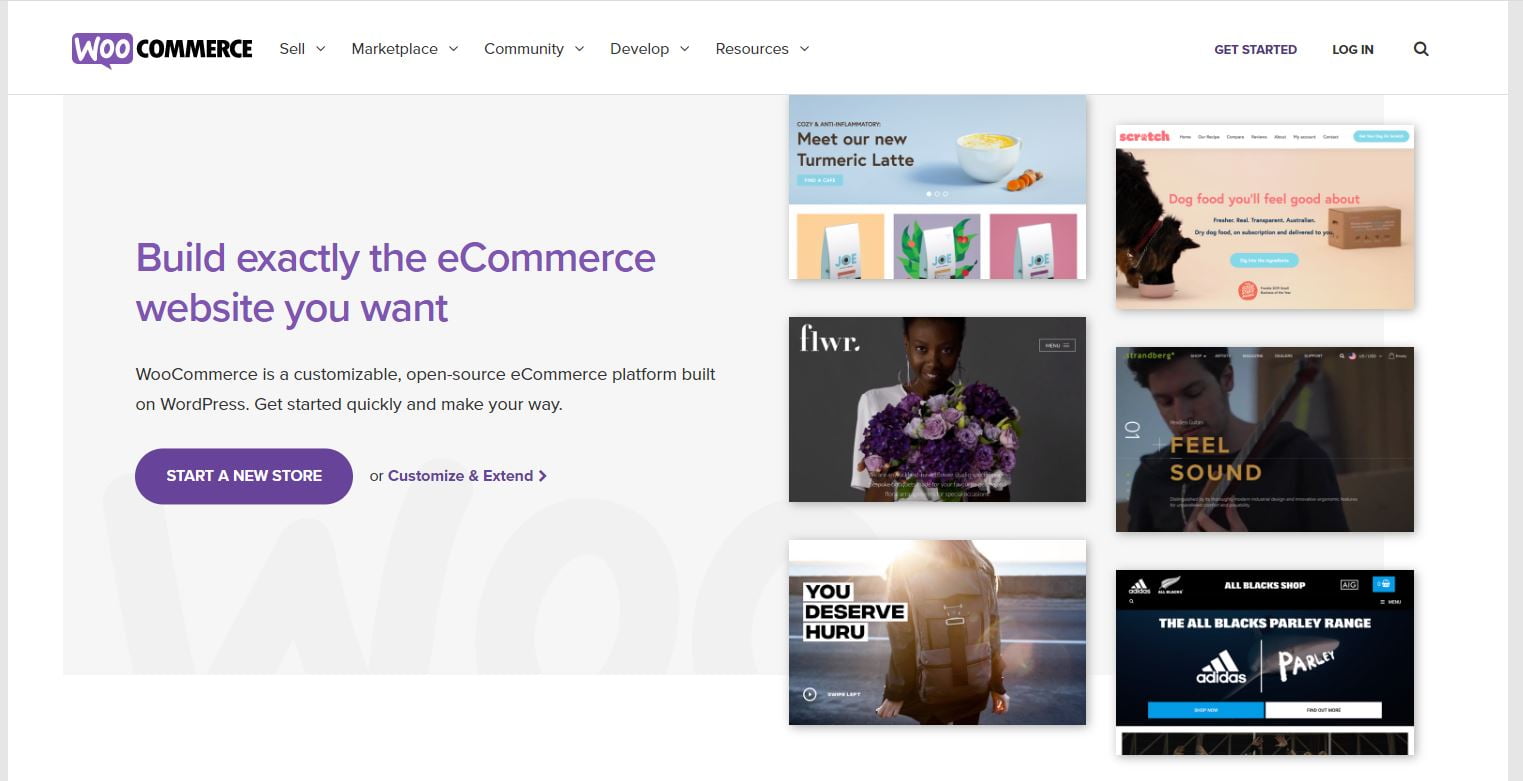
Task: Click the adidas logo in the All Blacks thumbnail
Action: [x=1140, y=585]
